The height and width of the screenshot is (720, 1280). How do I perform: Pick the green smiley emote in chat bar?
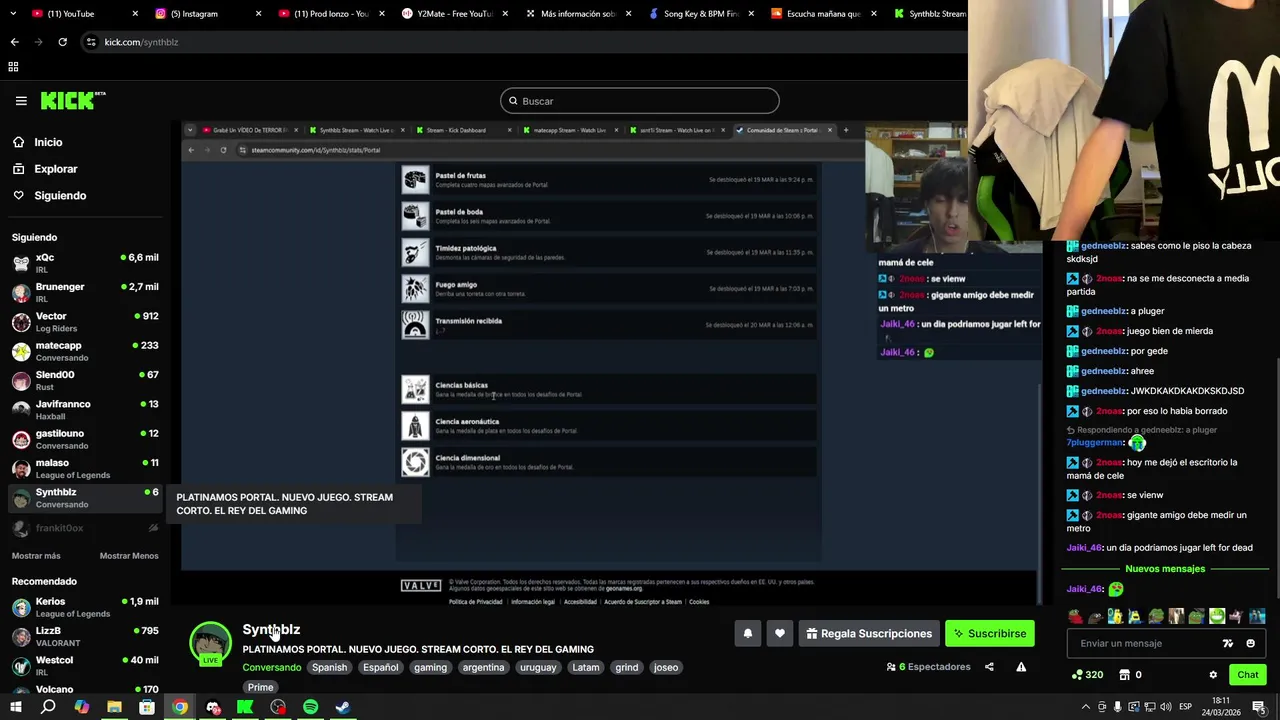[1217, 617]
